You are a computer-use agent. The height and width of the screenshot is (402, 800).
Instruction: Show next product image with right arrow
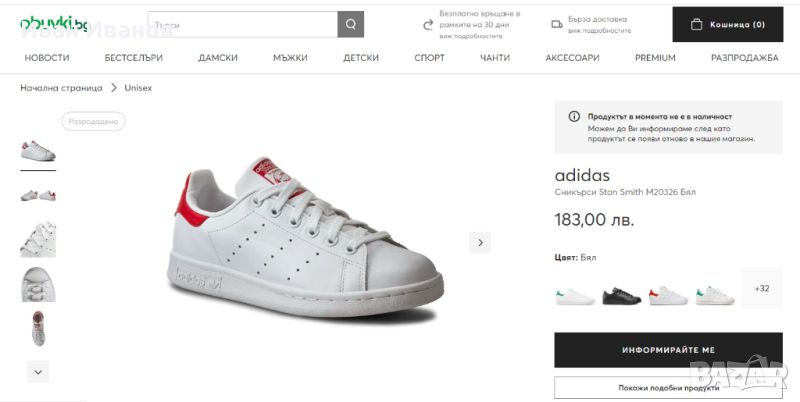(480, 242)
